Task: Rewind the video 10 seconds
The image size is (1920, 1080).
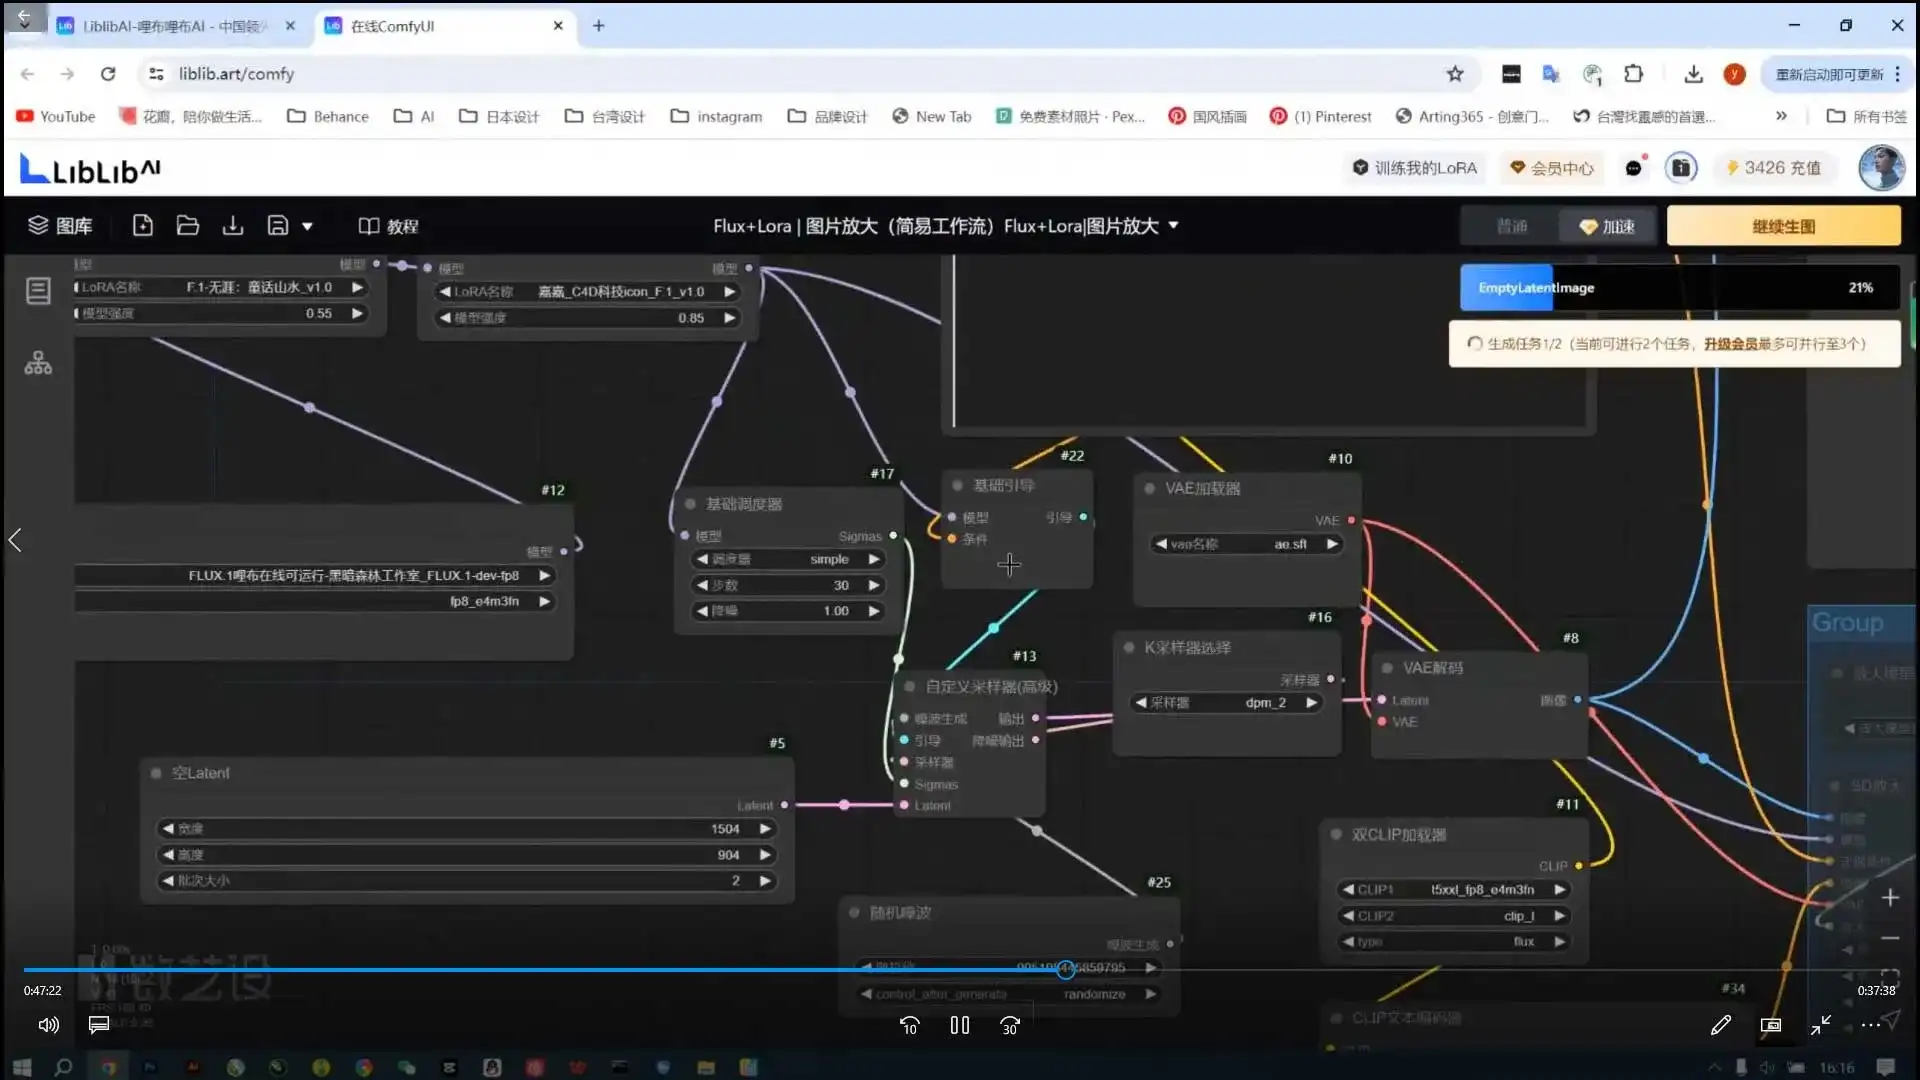Action: (x=909, y=1026)
